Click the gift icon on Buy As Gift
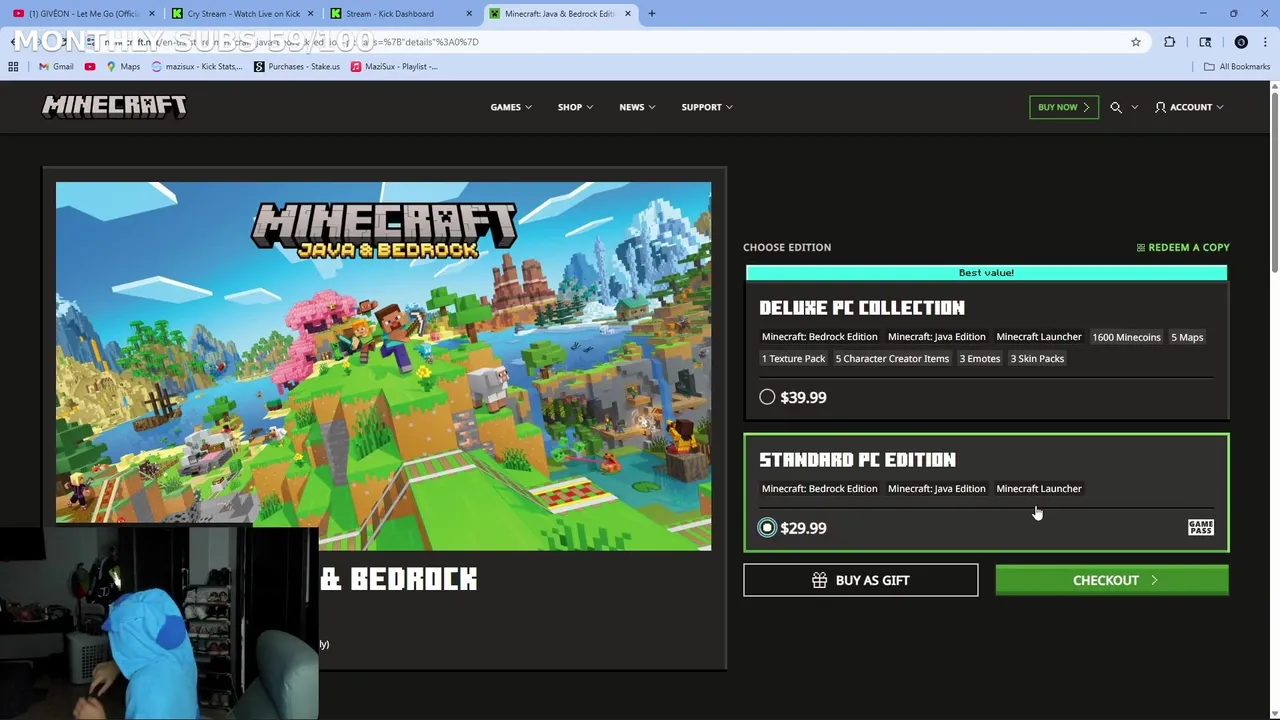The height and width of the screenshot is (720, 1280). point(819,580)
